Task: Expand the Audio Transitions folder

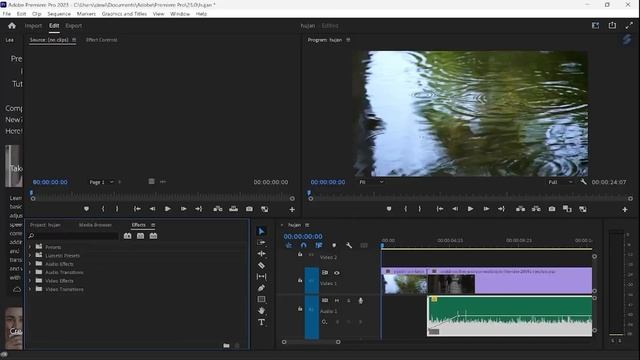Action: 30,272
